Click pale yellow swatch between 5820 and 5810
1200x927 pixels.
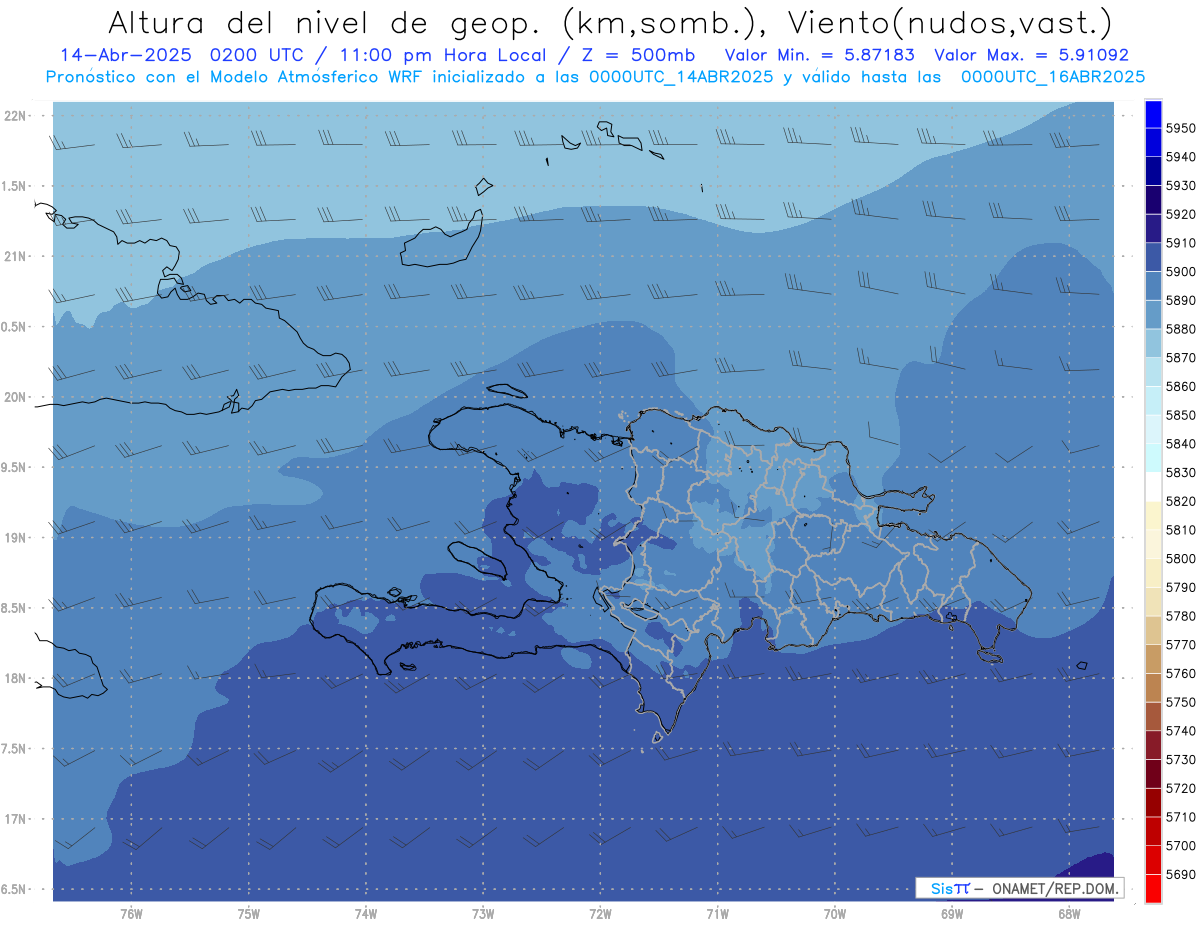1153,515
